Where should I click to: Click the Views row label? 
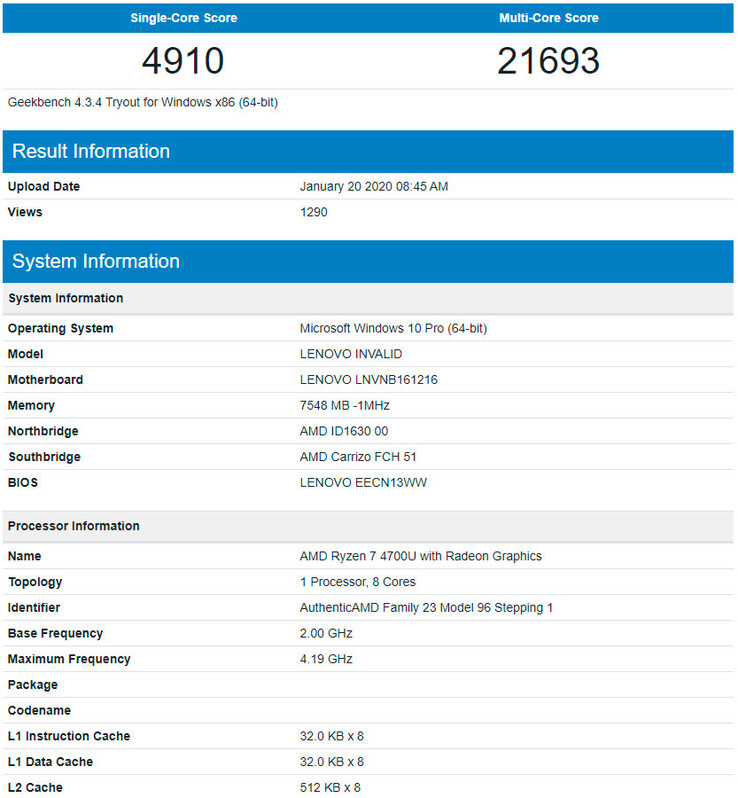(x=25, y=212)
